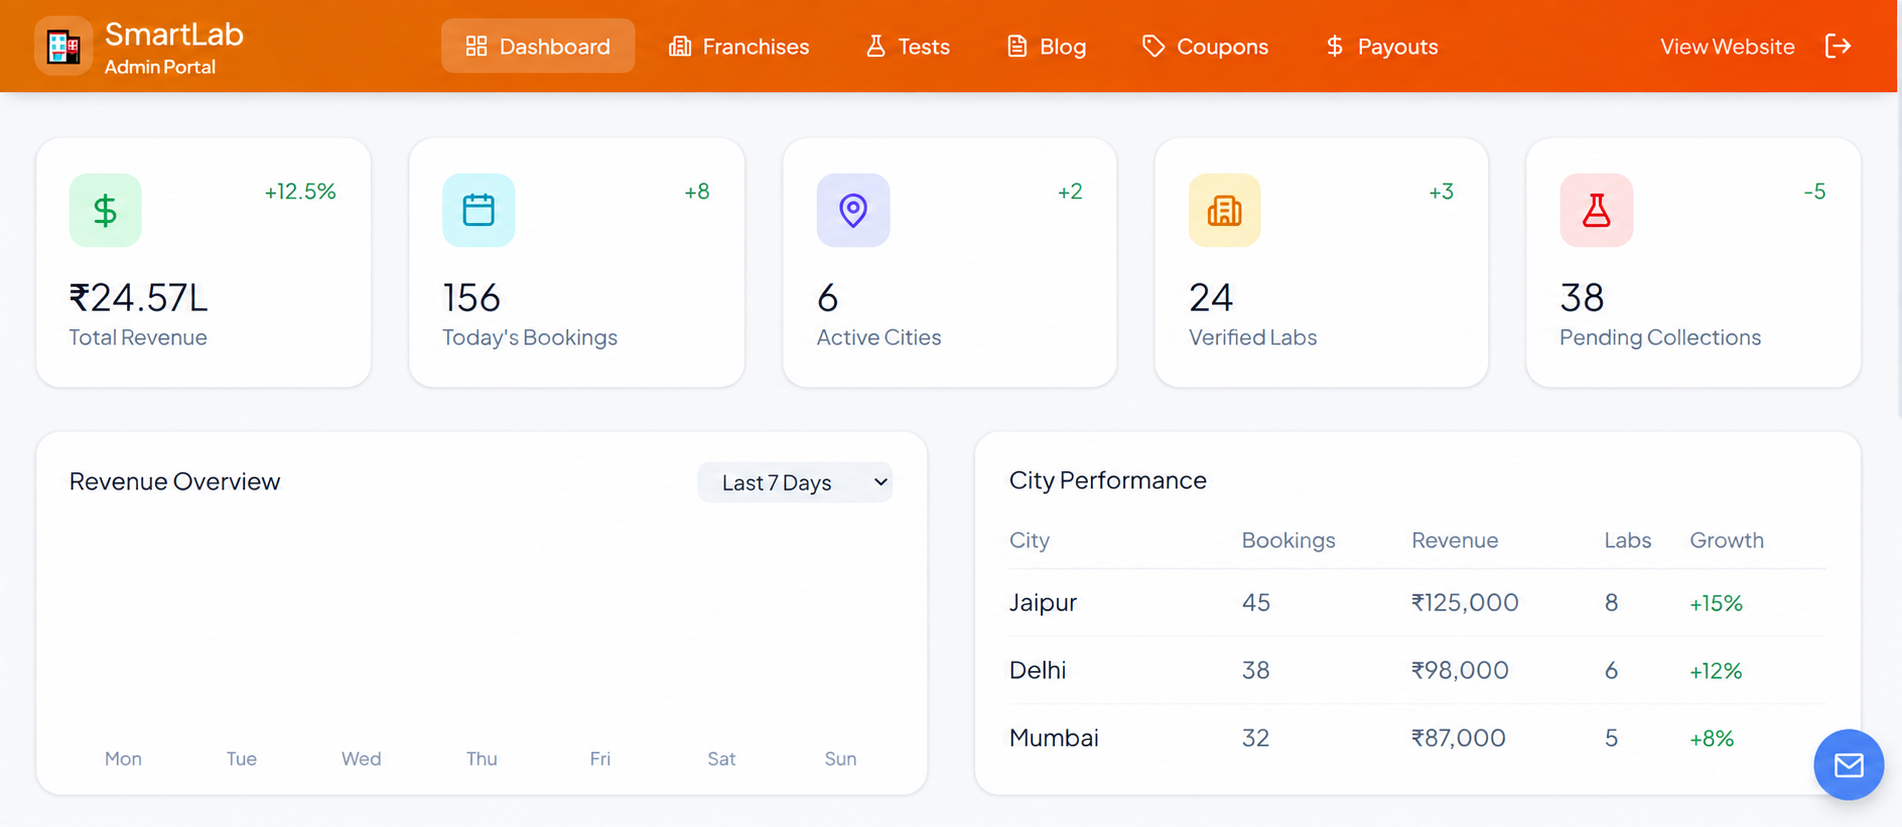Click the Mon chart axis label
The height and width of the screenshot is (827, 1902).
[123, 759]
